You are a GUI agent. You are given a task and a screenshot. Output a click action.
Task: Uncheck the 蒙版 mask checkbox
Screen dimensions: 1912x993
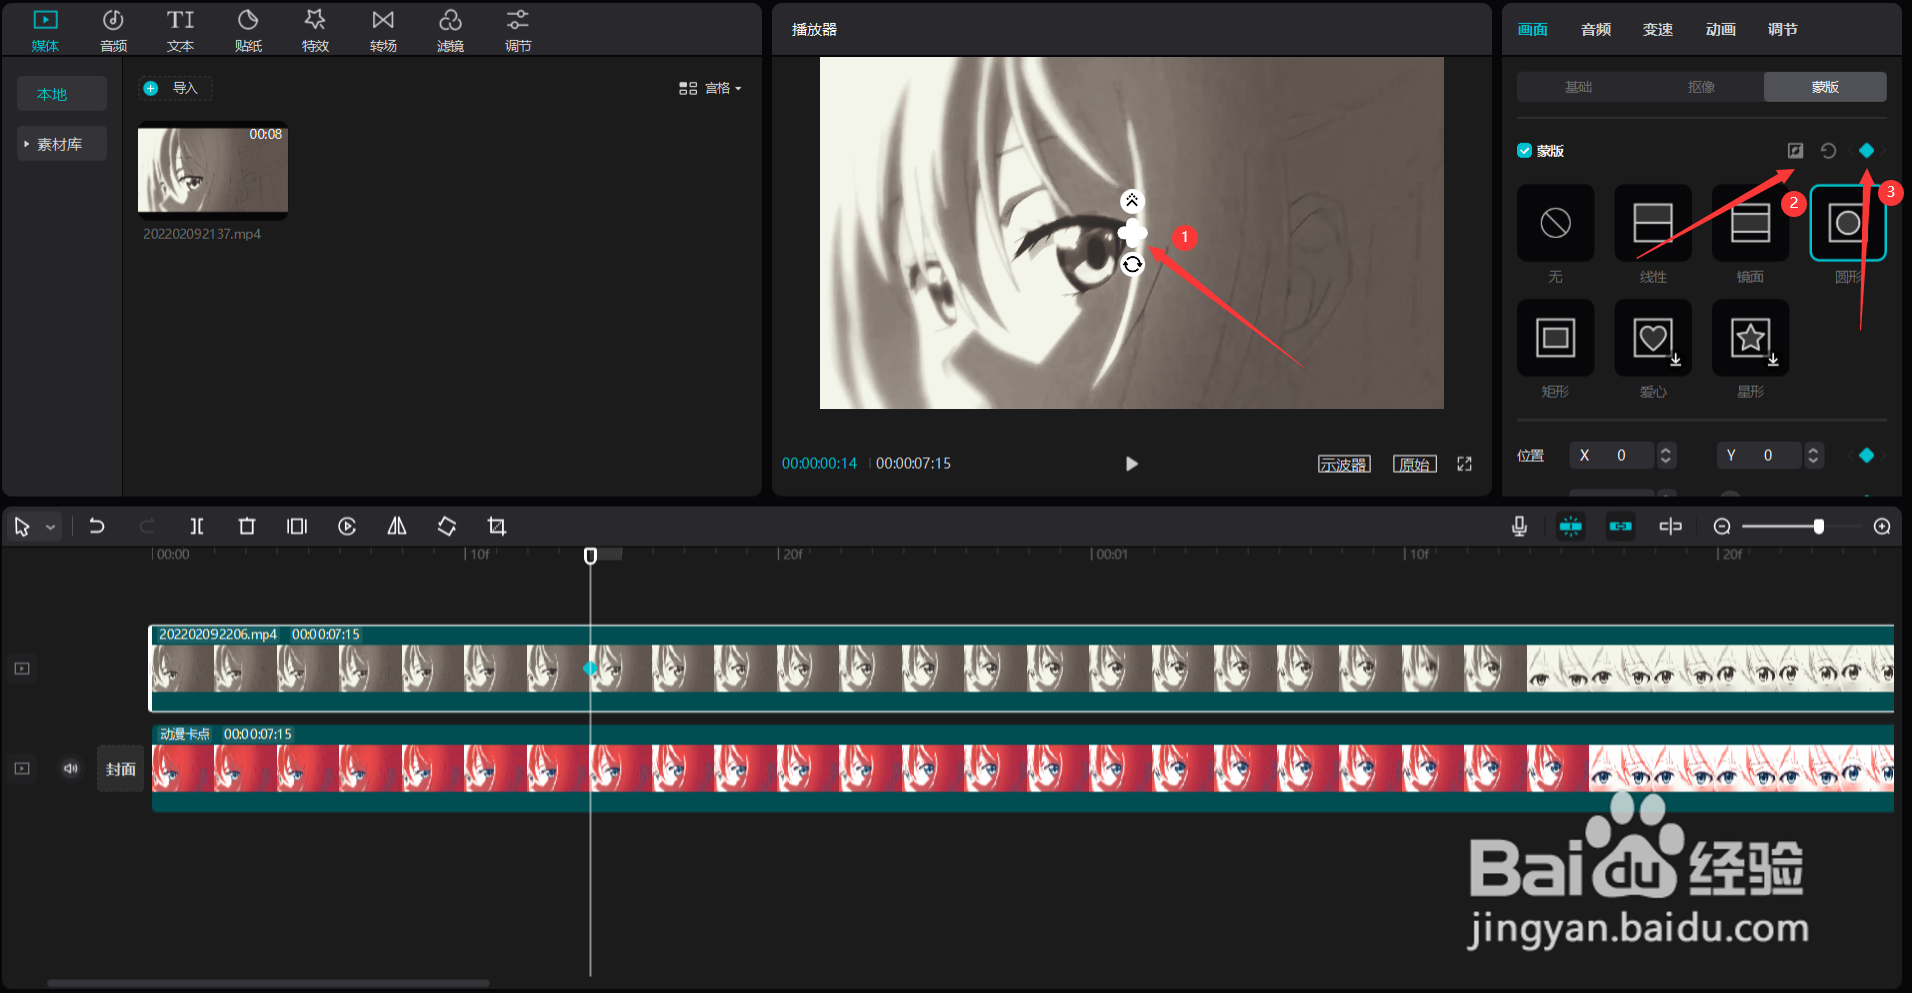[x=1524, y=151]
